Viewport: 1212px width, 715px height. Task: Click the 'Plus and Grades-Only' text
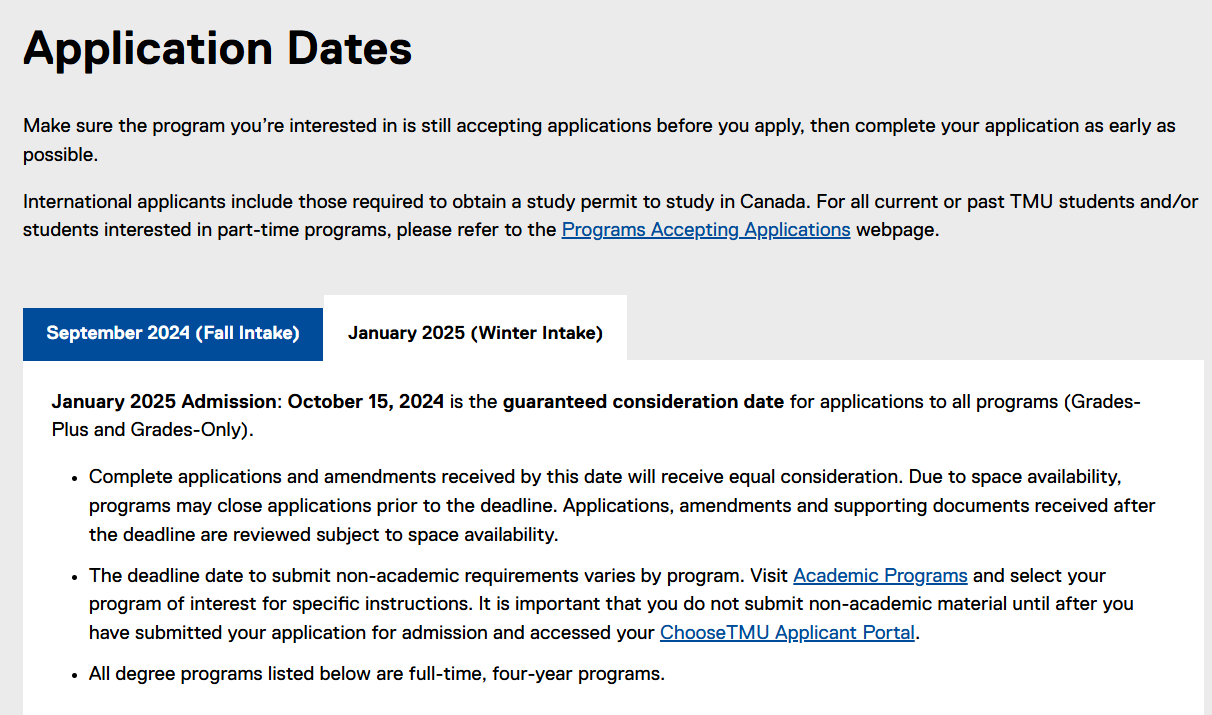click(152, 430)
